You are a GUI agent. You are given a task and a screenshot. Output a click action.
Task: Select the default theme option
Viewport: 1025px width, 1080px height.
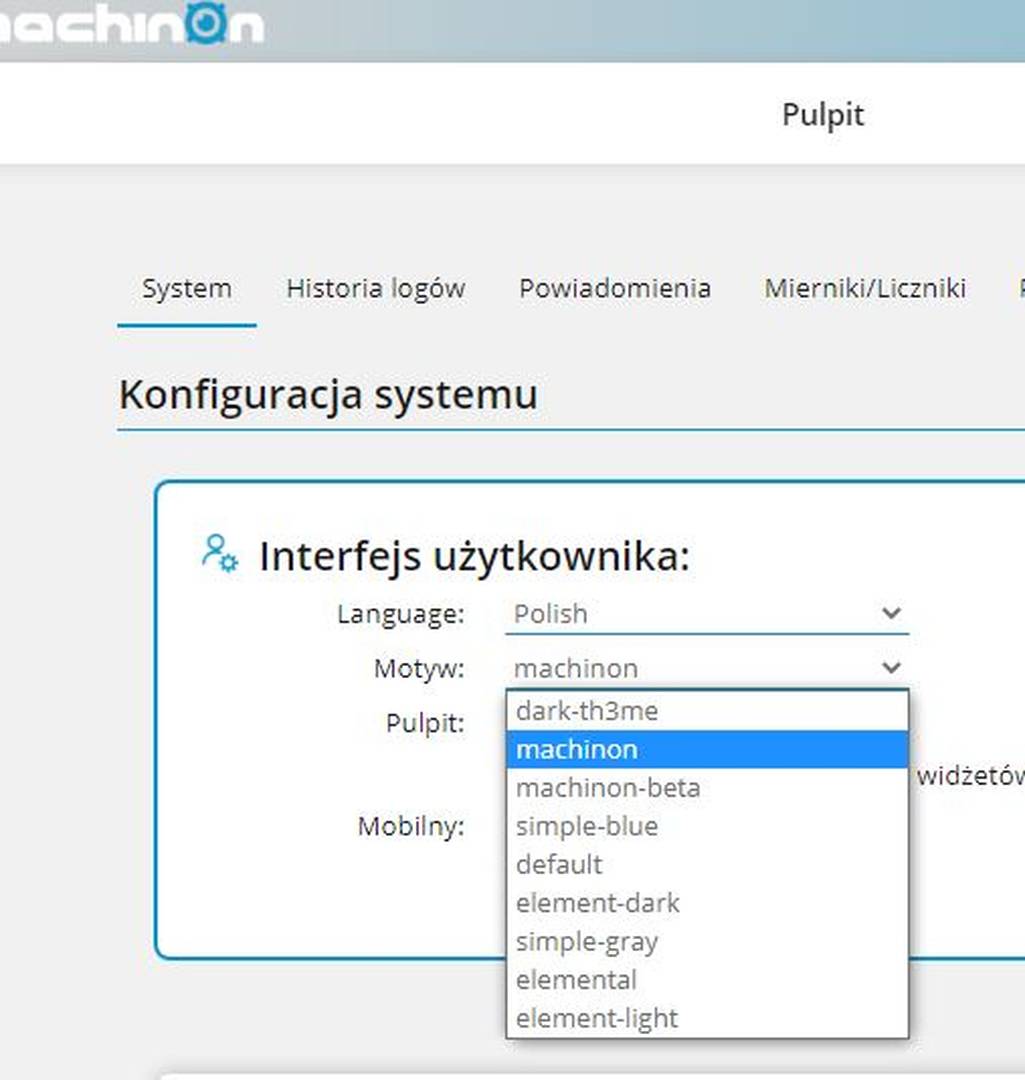[707, 864]
